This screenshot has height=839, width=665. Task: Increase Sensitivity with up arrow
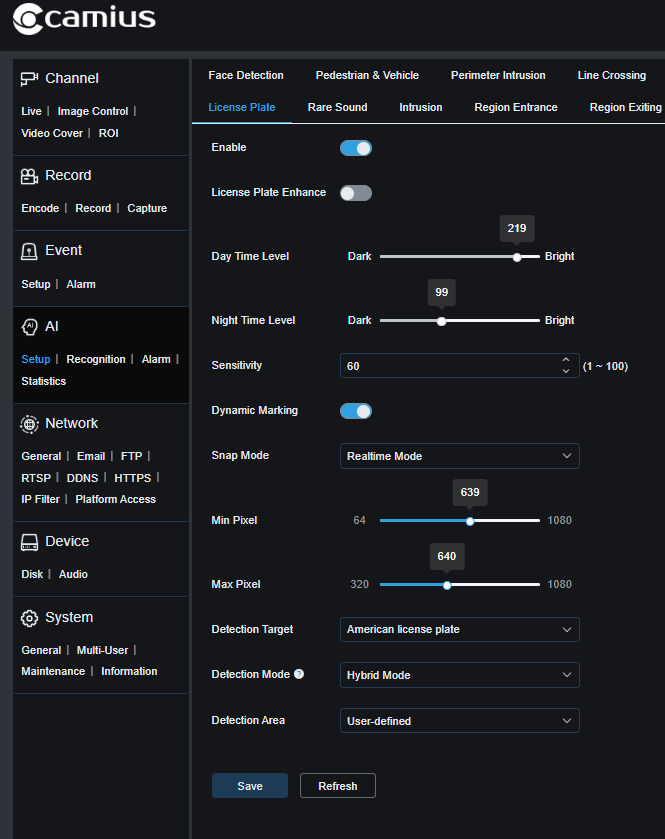[566, 360]
